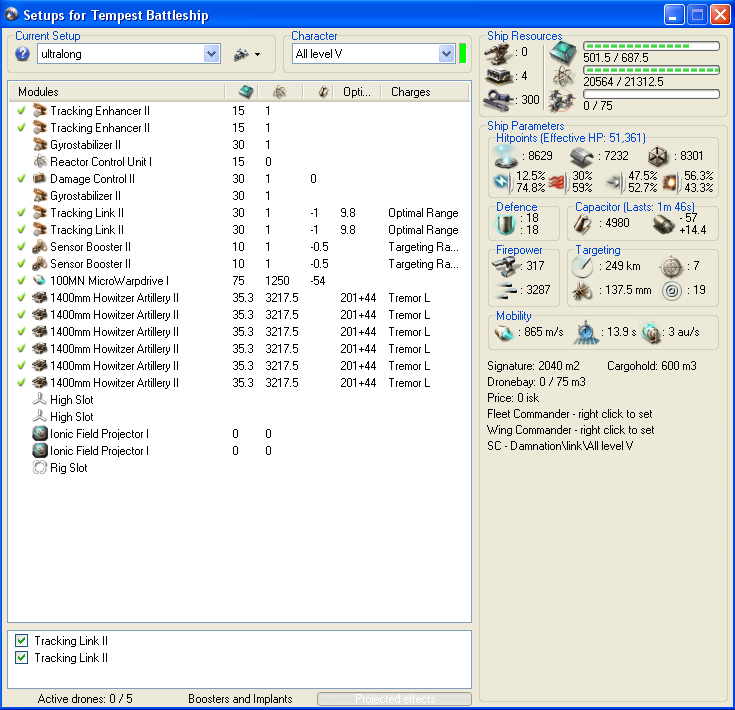Click the Defence shield tank icon
This screenshot has width=735, height=710.
[506, 224]
